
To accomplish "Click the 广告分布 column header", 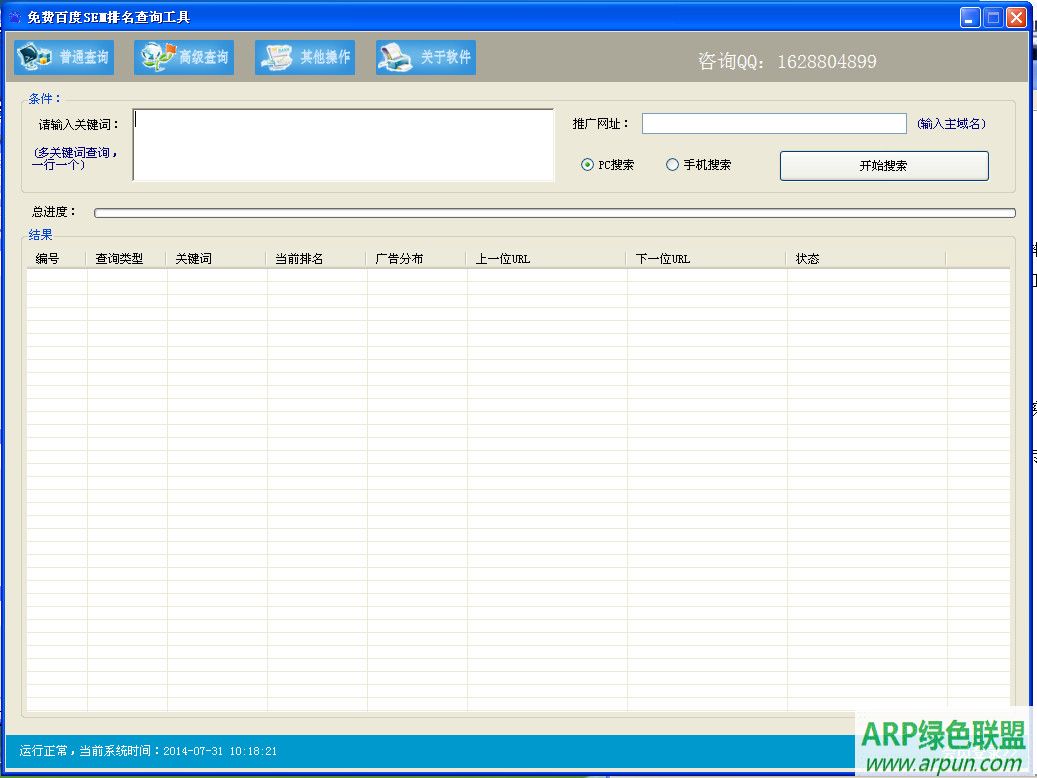I will (x=416, y=259).
